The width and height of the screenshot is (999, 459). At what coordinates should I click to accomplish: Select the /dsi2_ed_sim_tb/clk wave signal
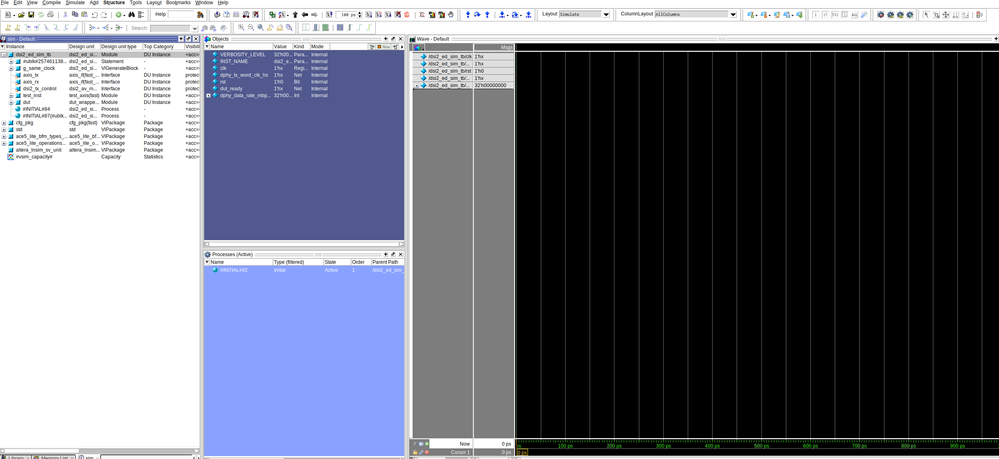[x=450, y=57]
